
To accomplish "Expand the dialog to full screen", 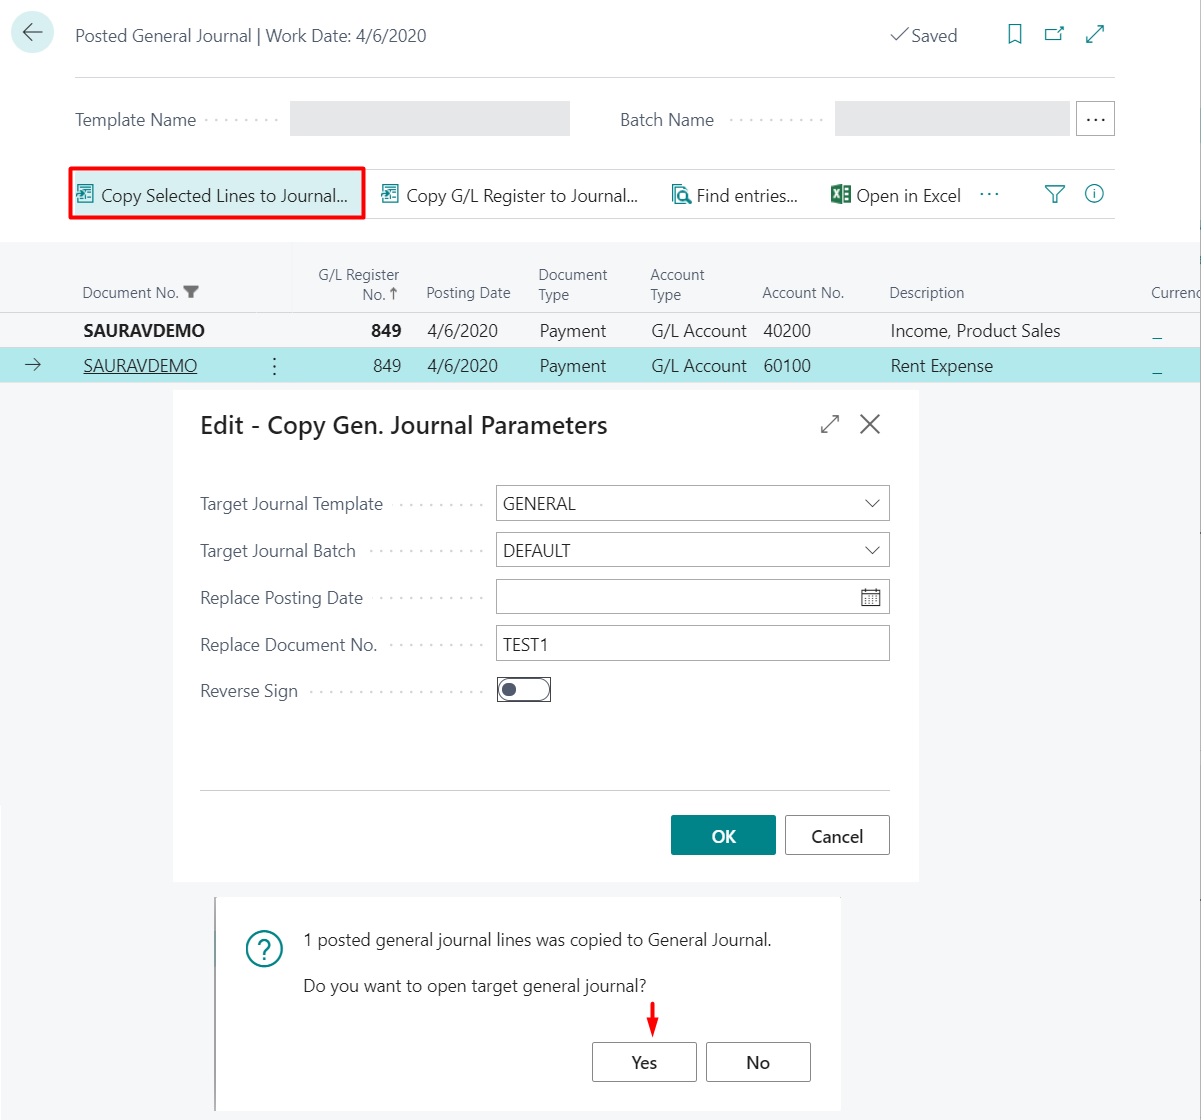I will pos(829,424).
